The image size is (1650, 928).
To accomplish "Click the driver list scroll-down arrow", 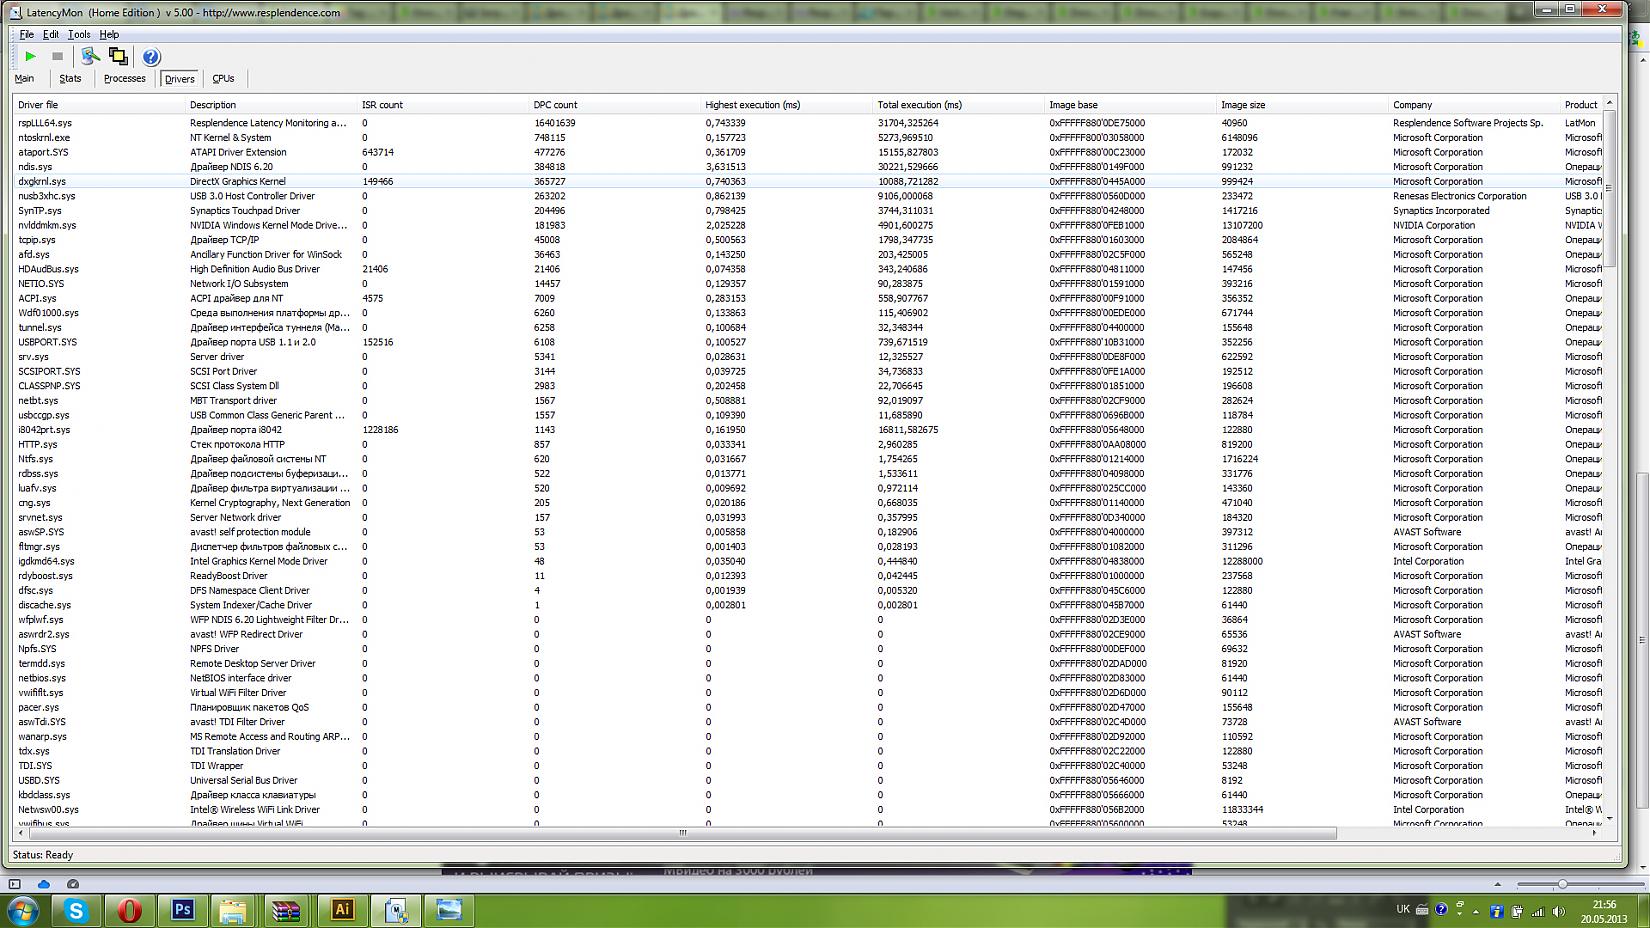I will [x=1609, y=818].
